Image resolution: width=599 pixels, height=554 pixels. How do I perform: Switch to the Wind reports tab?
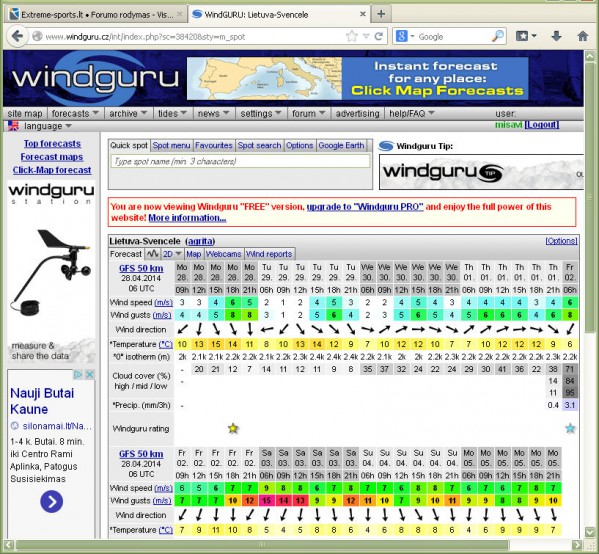(269, 254)
